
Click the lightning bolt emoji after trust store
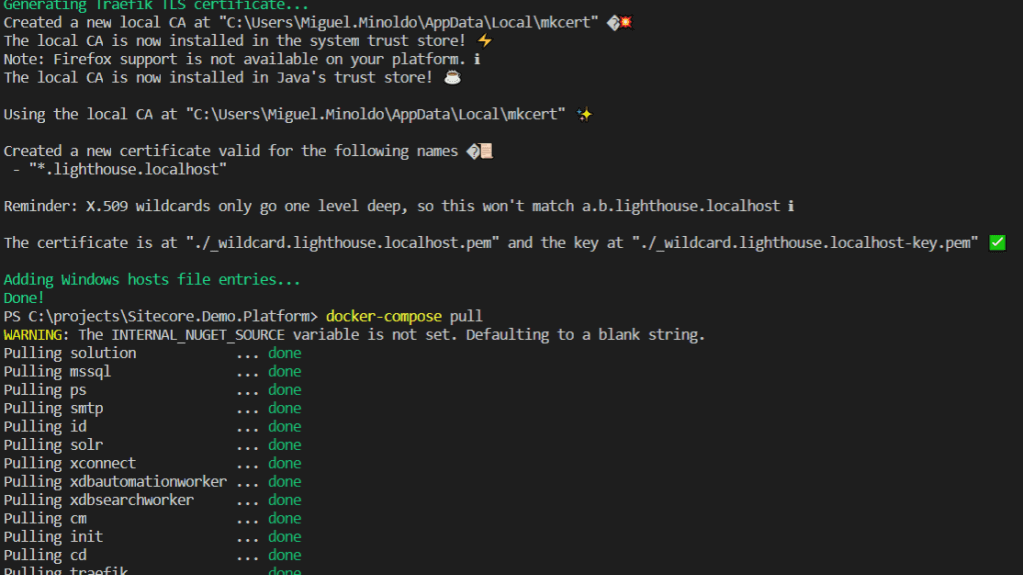point(484,40)
